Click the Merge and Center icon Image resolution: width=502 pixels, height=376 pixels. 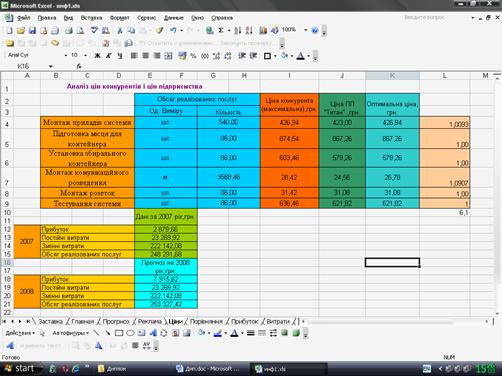click(x=168, y=56)
